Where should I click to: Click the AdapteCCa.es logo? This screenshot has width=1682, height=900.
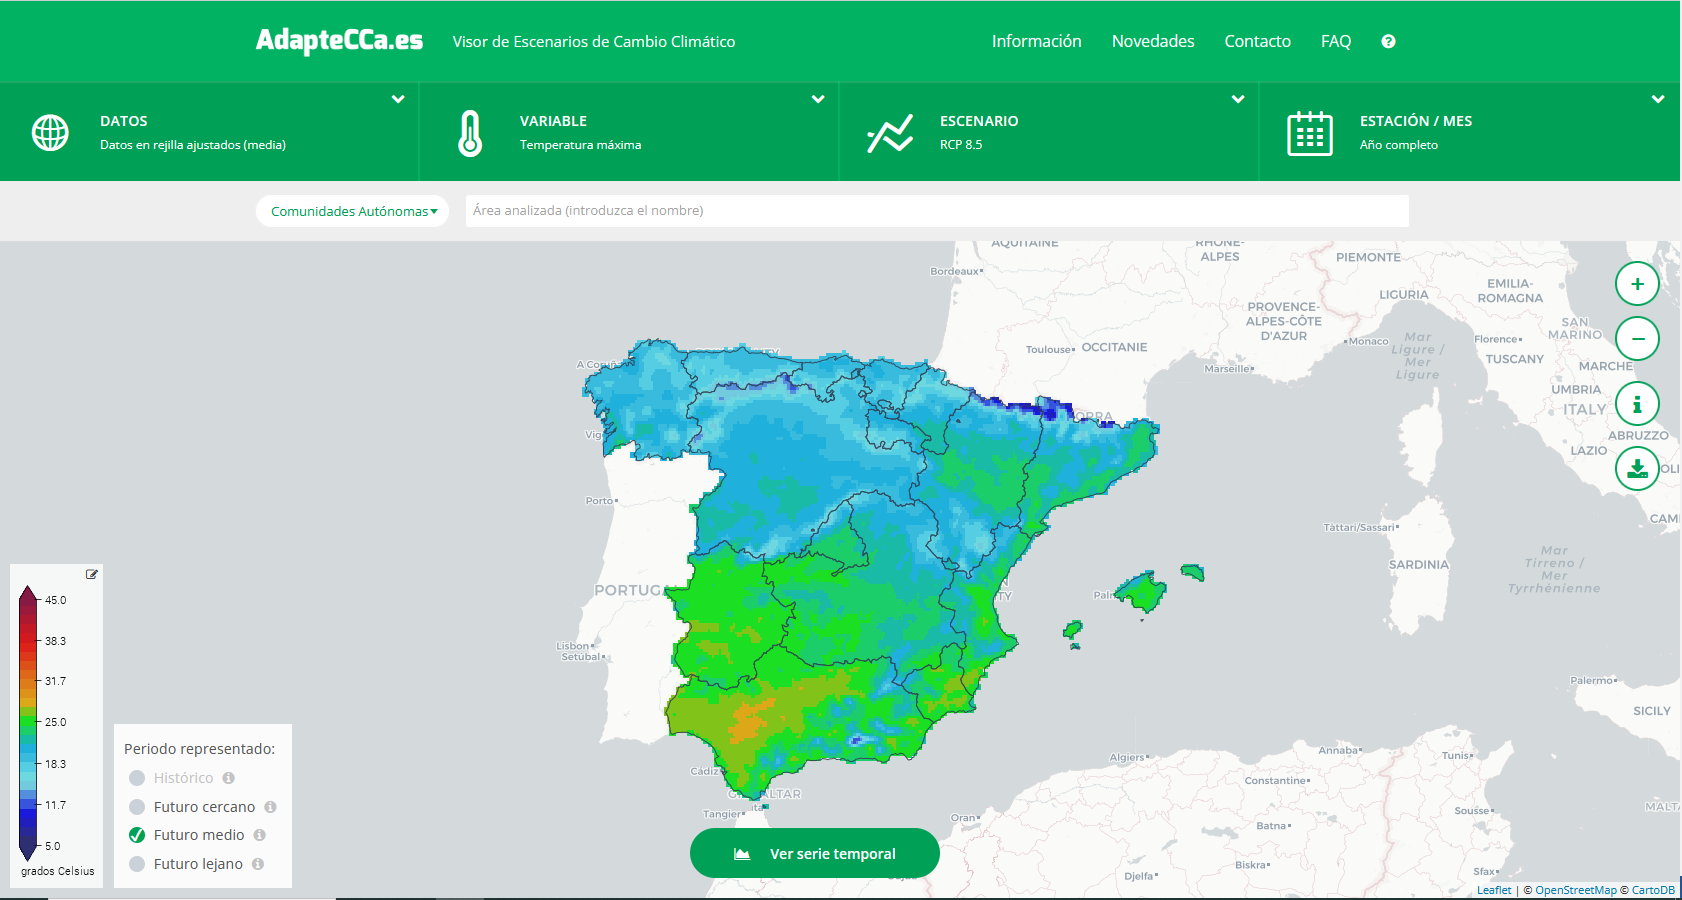[x=339, y=40]
